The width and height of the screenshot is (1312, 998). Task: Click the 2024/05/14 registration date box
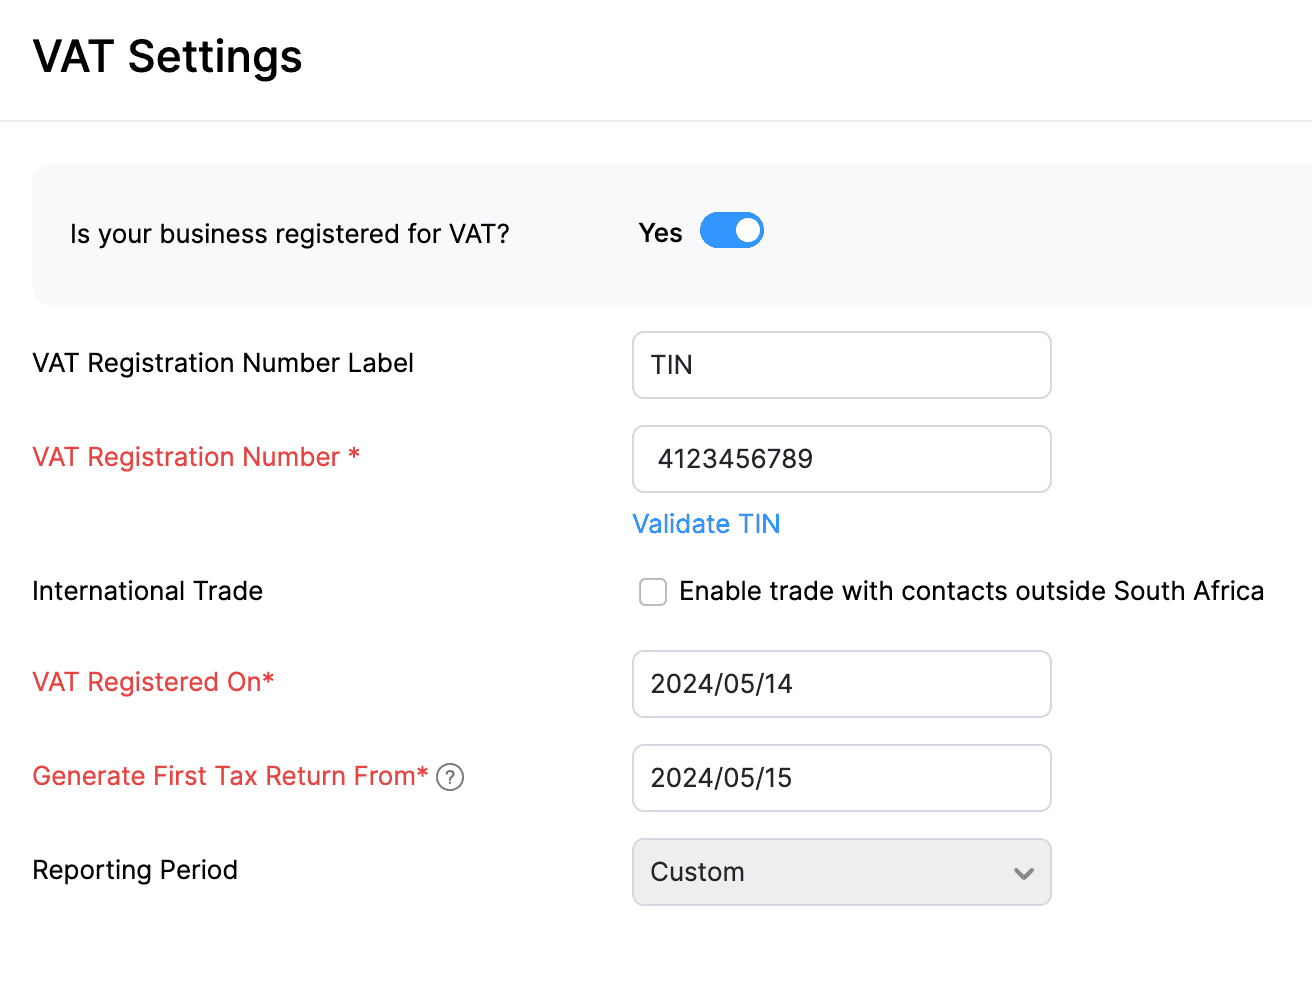(x=841, y=684)
